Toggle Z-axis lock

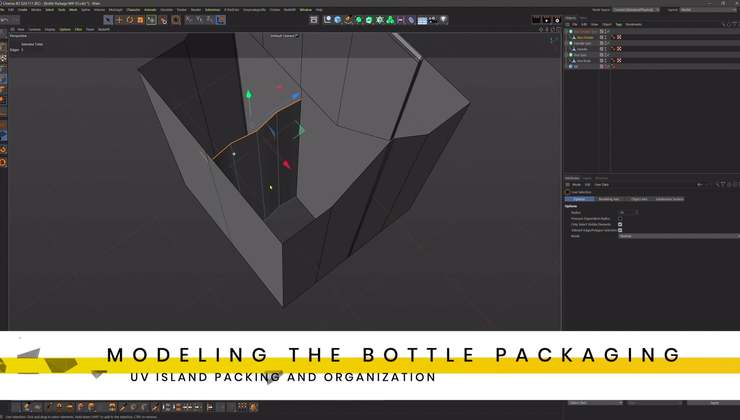point(210,20)
